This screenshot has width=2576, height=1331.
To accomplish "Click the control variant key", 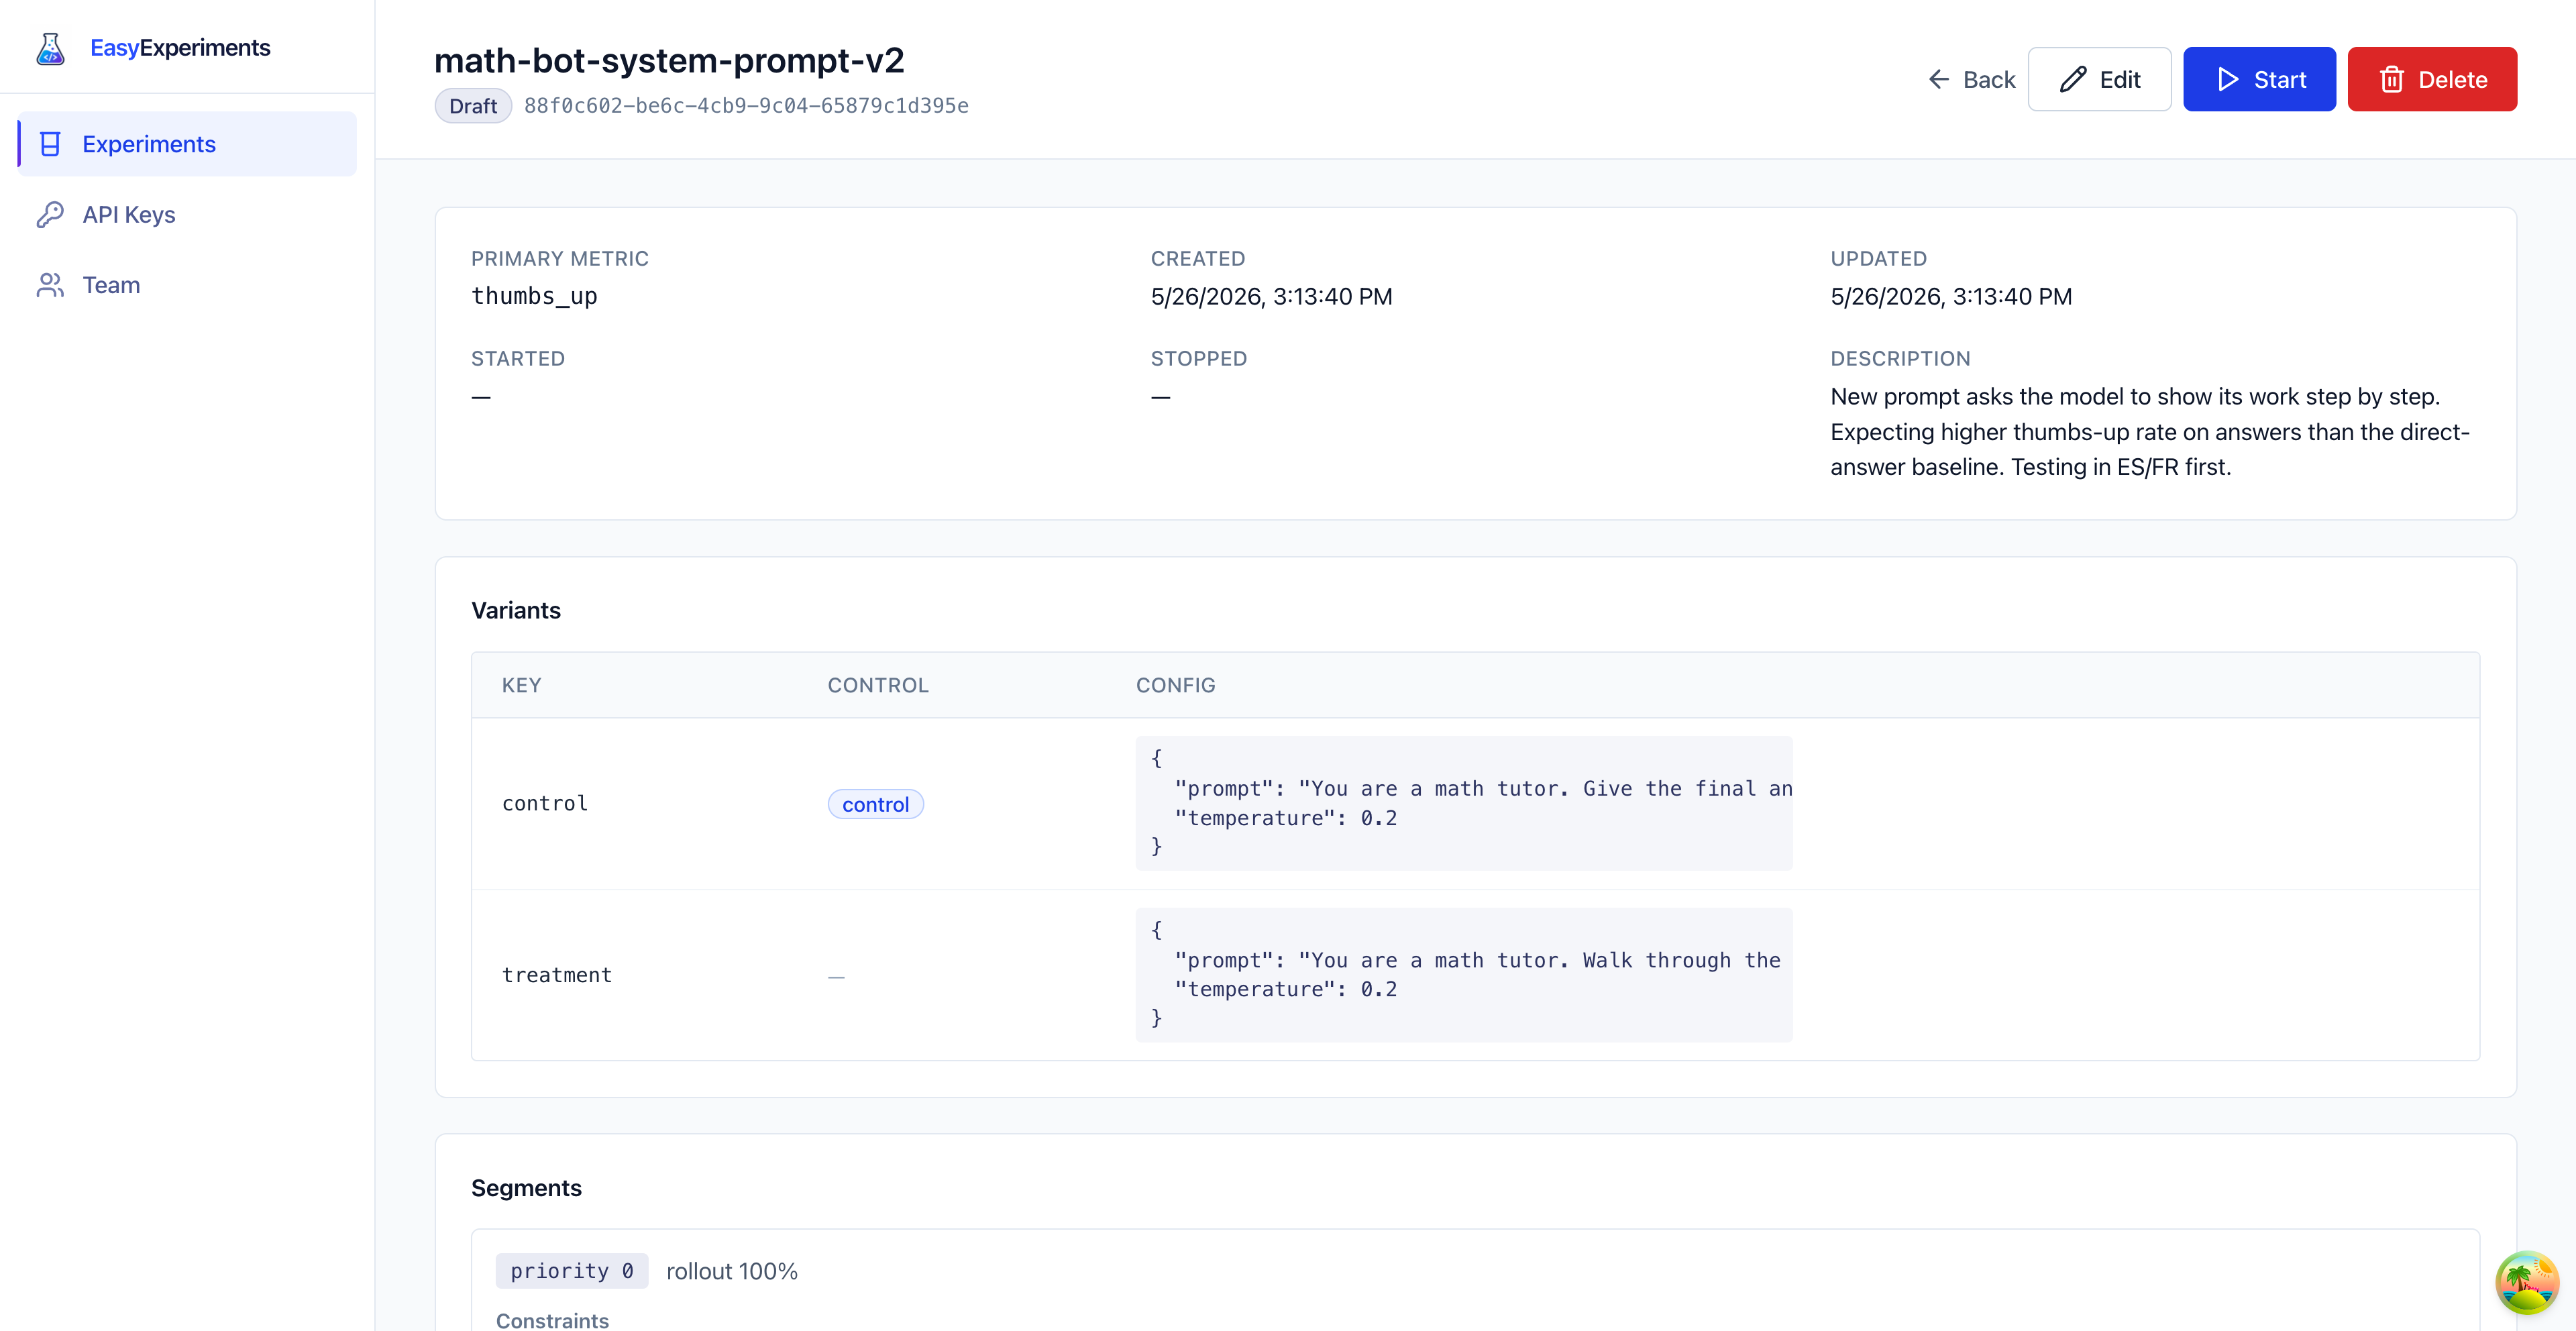I will coord(545,804).
